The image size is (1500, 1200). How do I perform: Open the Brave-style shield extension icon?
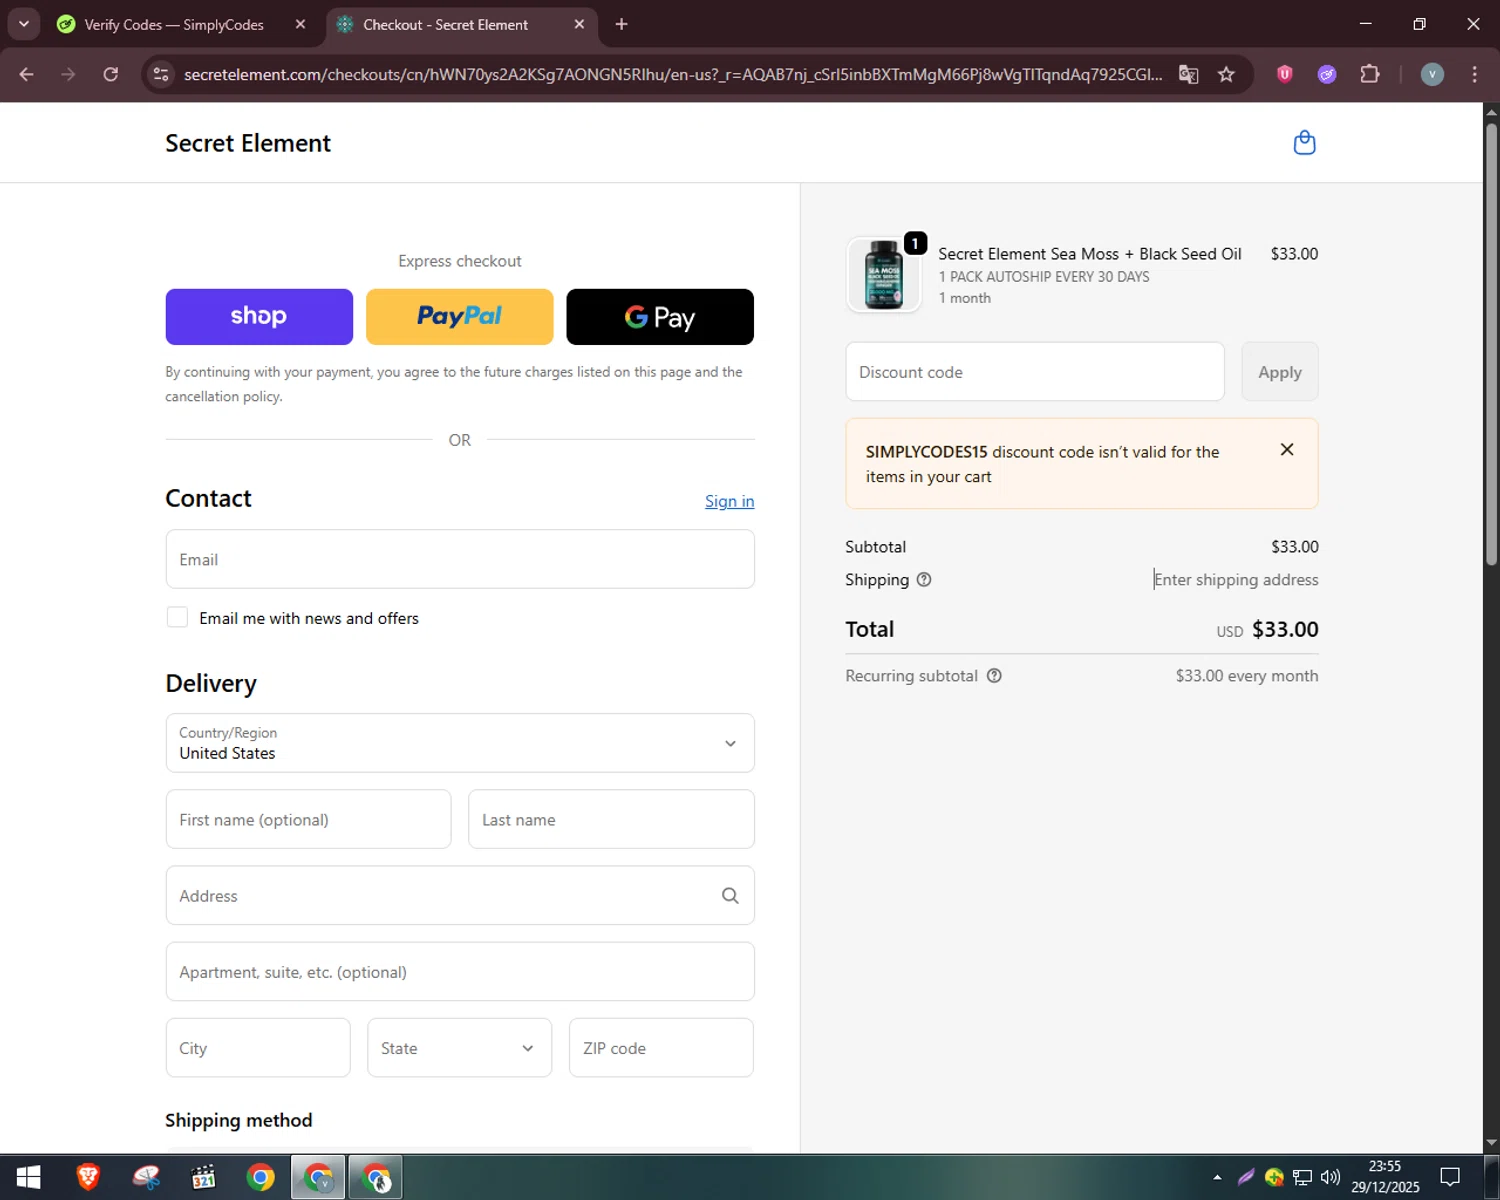pos(1285,74)
